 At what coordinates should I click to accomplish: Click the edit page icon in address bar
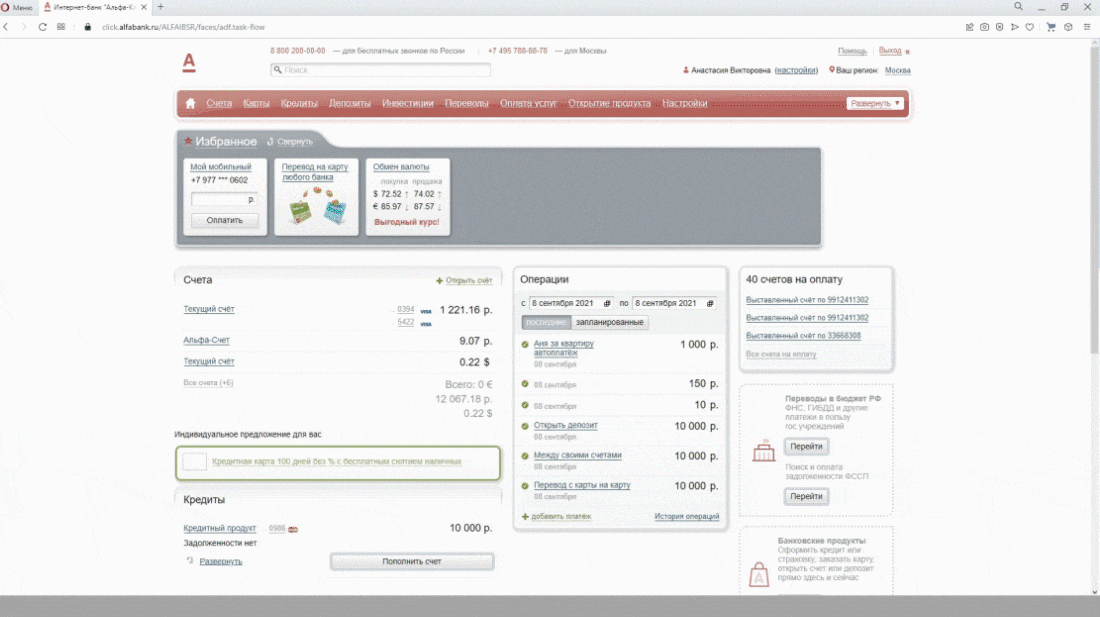(x=970, y=27)
